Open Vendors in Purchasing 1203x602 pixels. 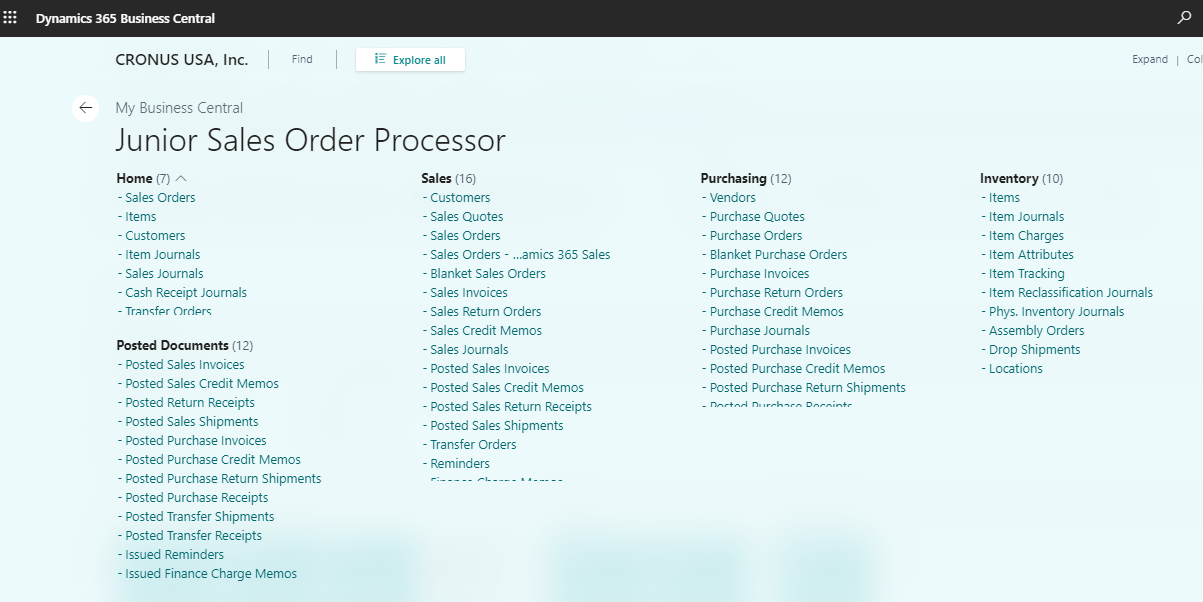[x=732, y=198]
